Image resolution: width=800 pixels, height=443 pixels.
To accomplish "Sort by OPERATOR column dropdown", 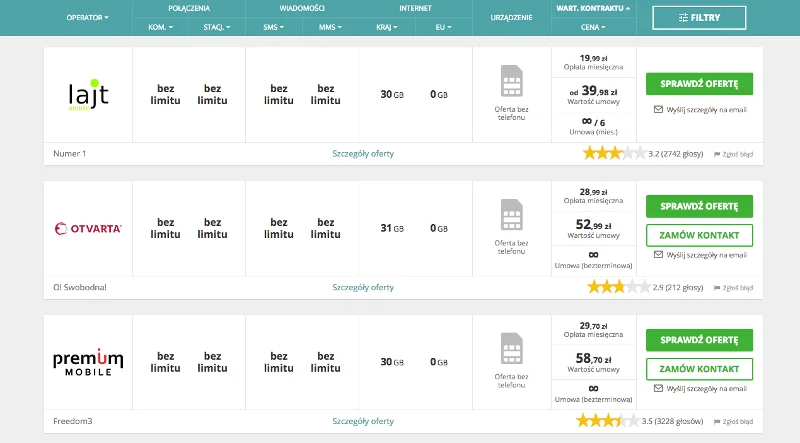I will pyautogui.click(x=87, y=17).
